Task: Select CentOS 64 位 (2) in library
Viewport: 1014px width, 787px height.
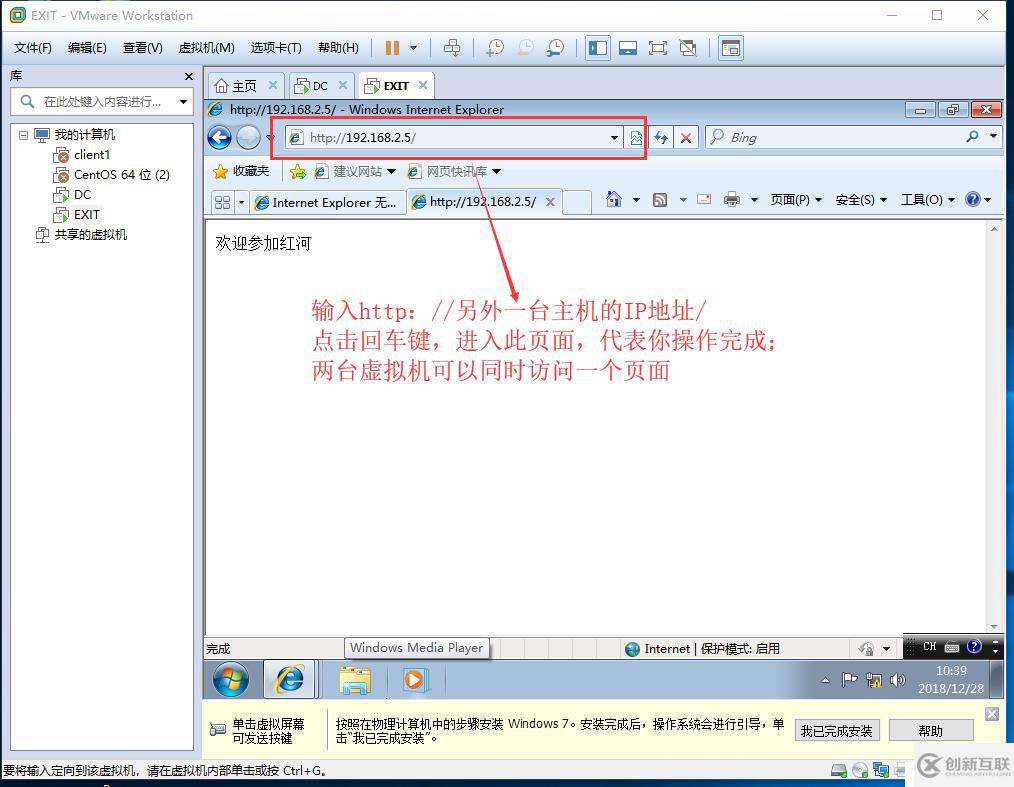Action: pyautogui.click(x=122, y=175)
